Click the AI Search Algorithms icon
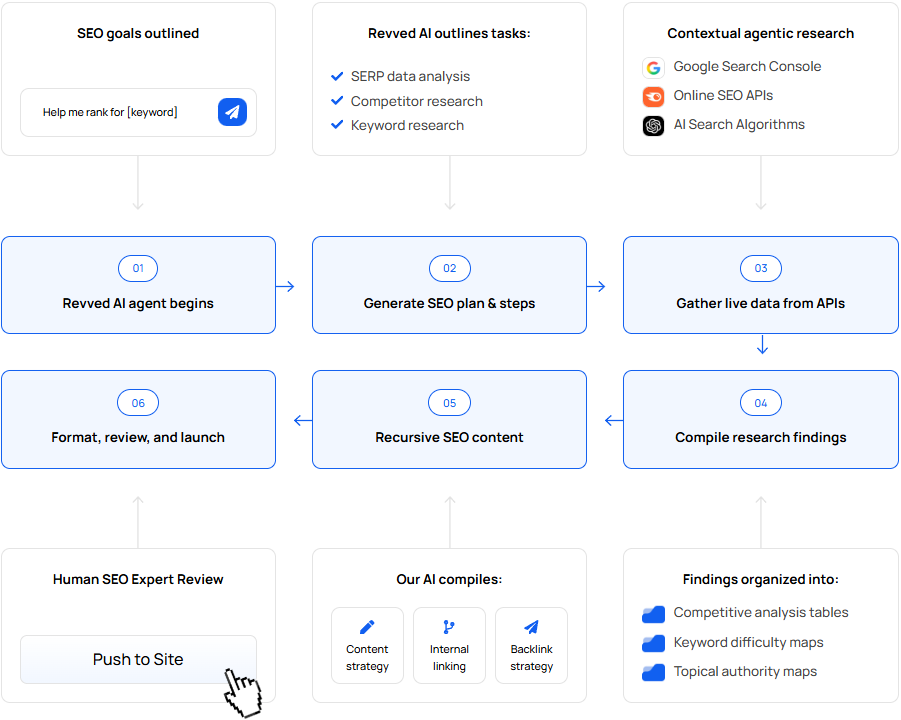901x720 pixels. (x=653, y=126)
